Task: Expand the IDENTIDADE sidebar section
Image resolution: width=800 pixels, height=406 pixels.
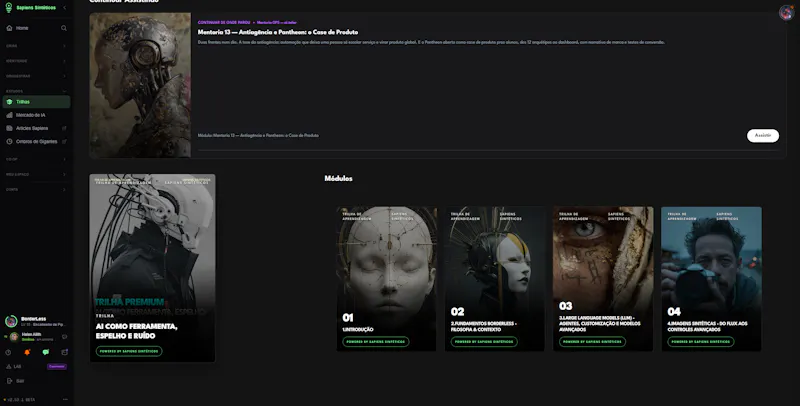Action: click(36, 61)
